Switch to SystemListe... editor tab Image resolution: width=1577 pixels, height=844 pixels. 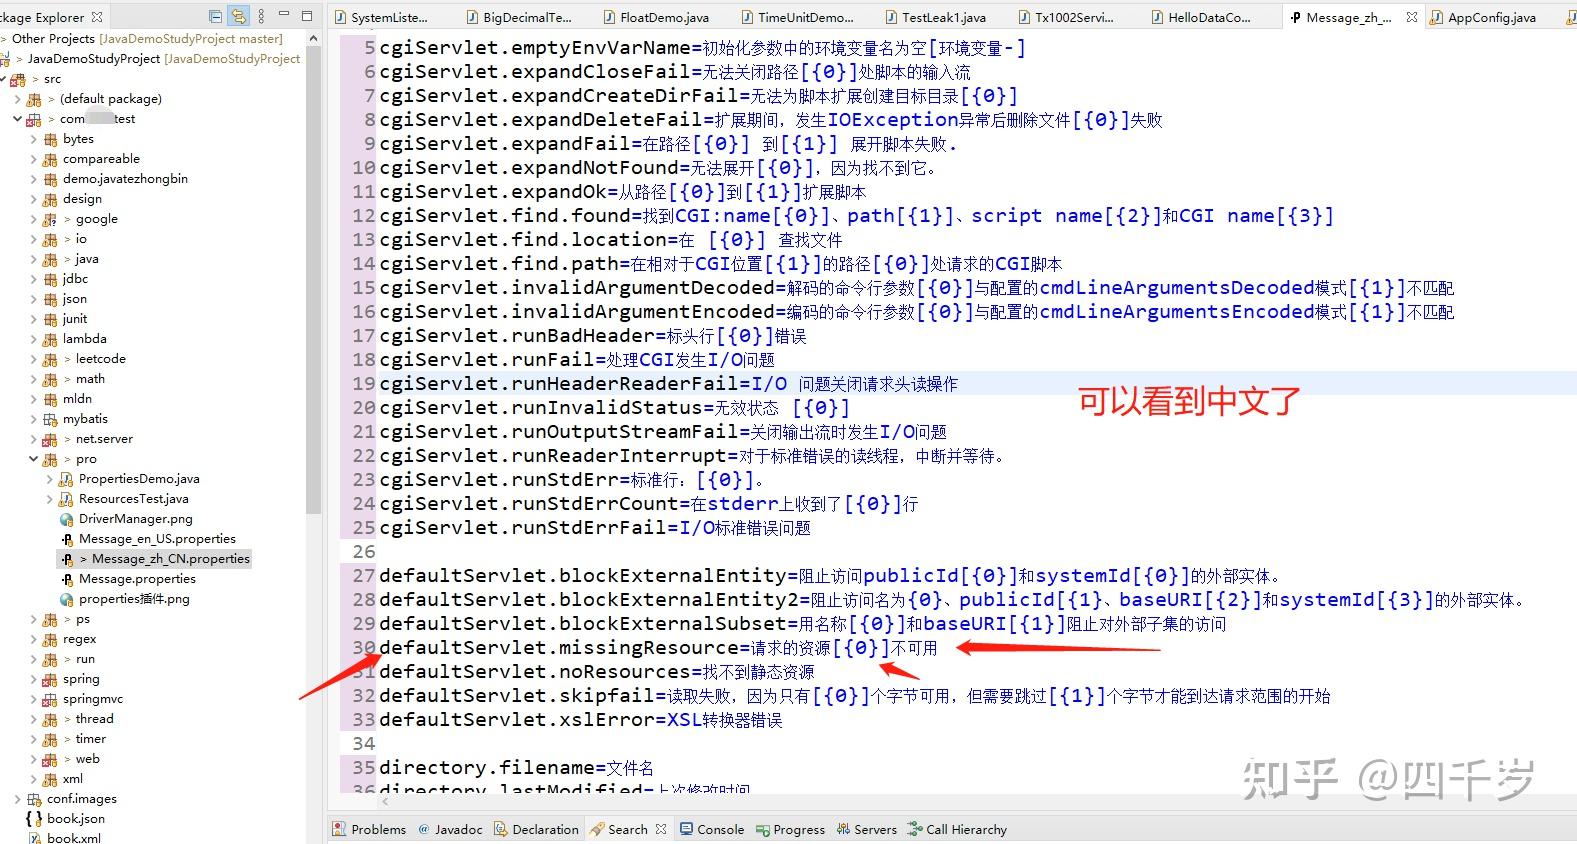coord(381,17)
